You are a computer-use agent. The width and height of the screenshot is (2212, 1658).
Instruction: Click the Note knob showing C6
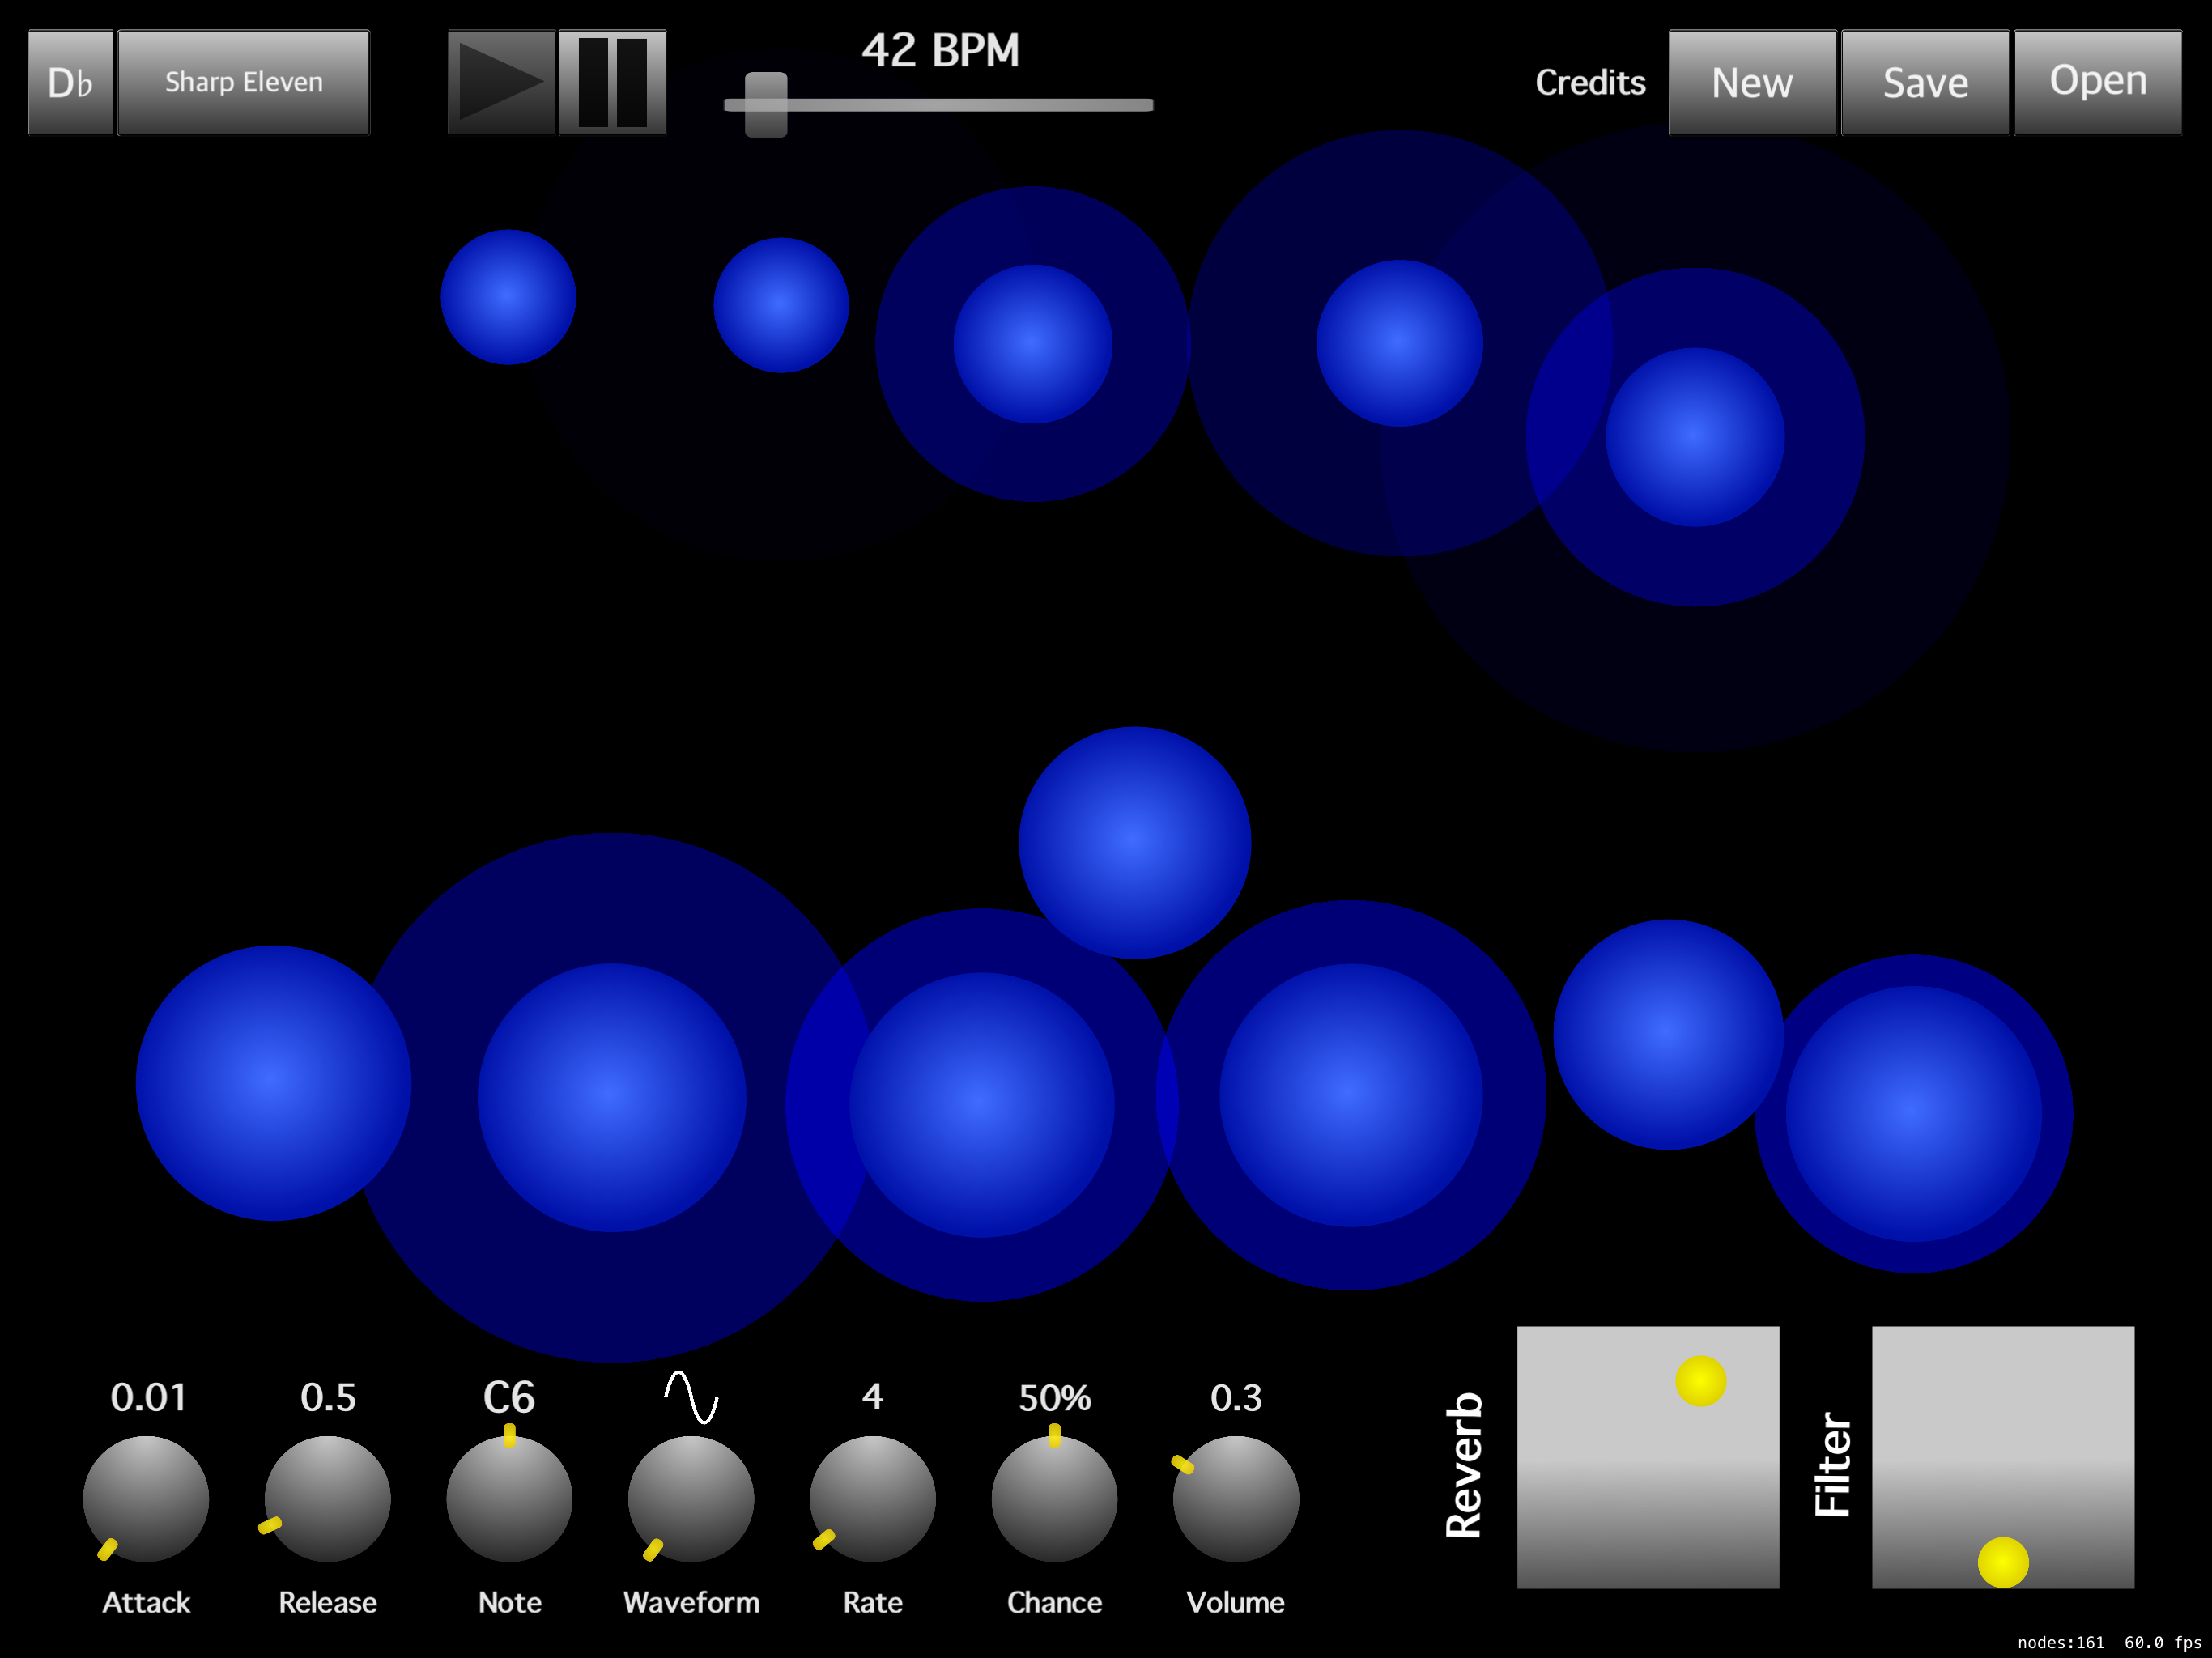pos(509,1498)
